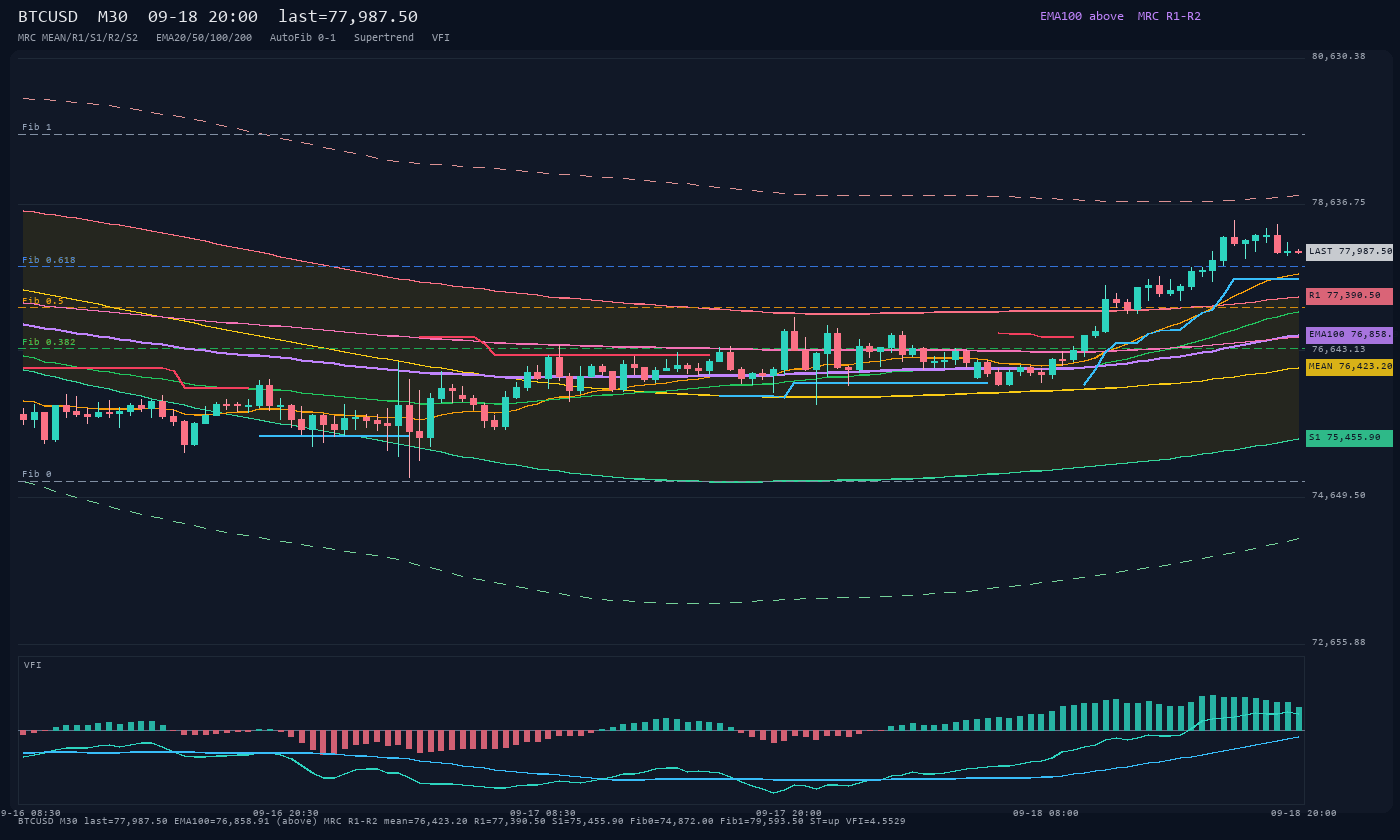Viewport: 1400px width, 840px height.
Task: Click the Fib 0 level label
Action: tap(37, 474)
